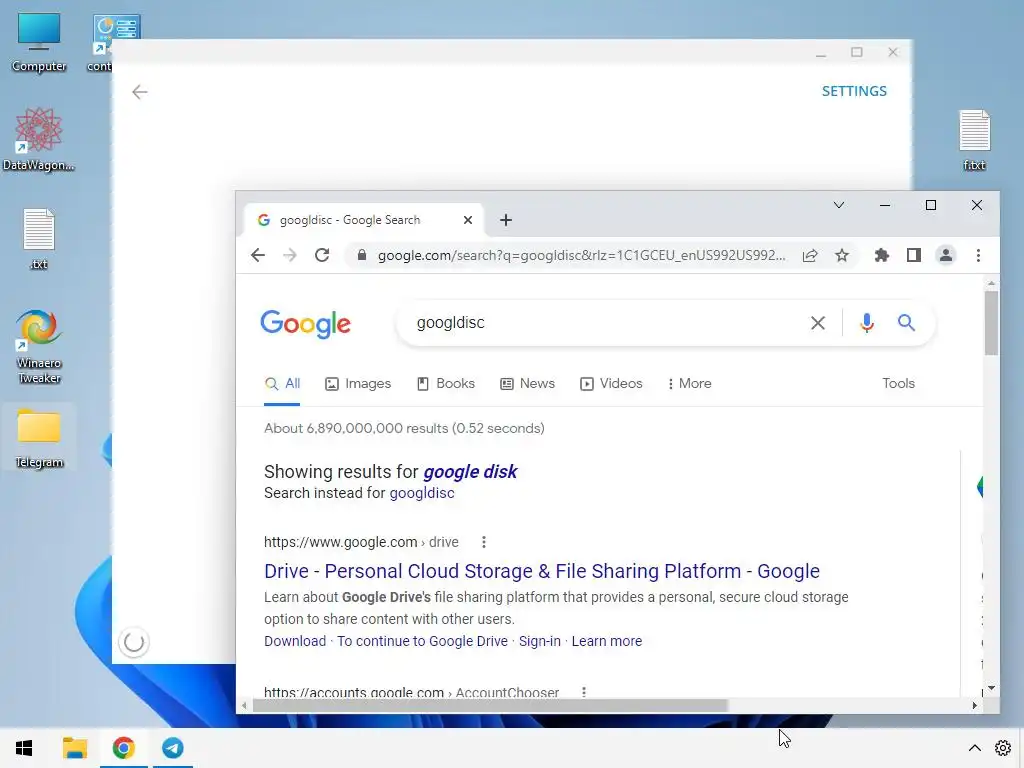1024x768 pixels.
Task: Switch to Videos results
Action: click(x=611, y=384)
